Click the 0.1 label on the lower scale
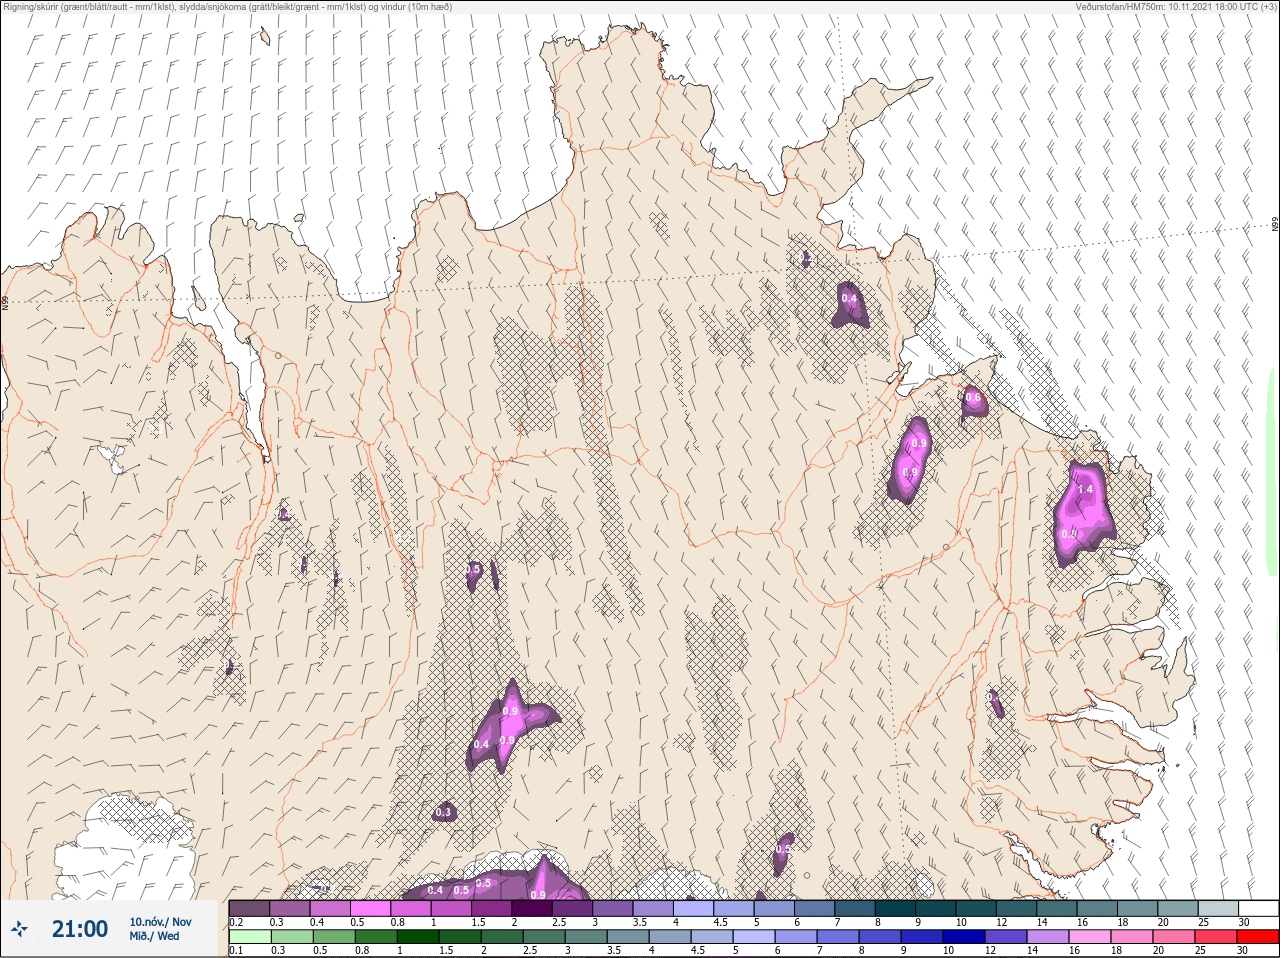Screen dimensions: 1280x958 coord(236,950)
